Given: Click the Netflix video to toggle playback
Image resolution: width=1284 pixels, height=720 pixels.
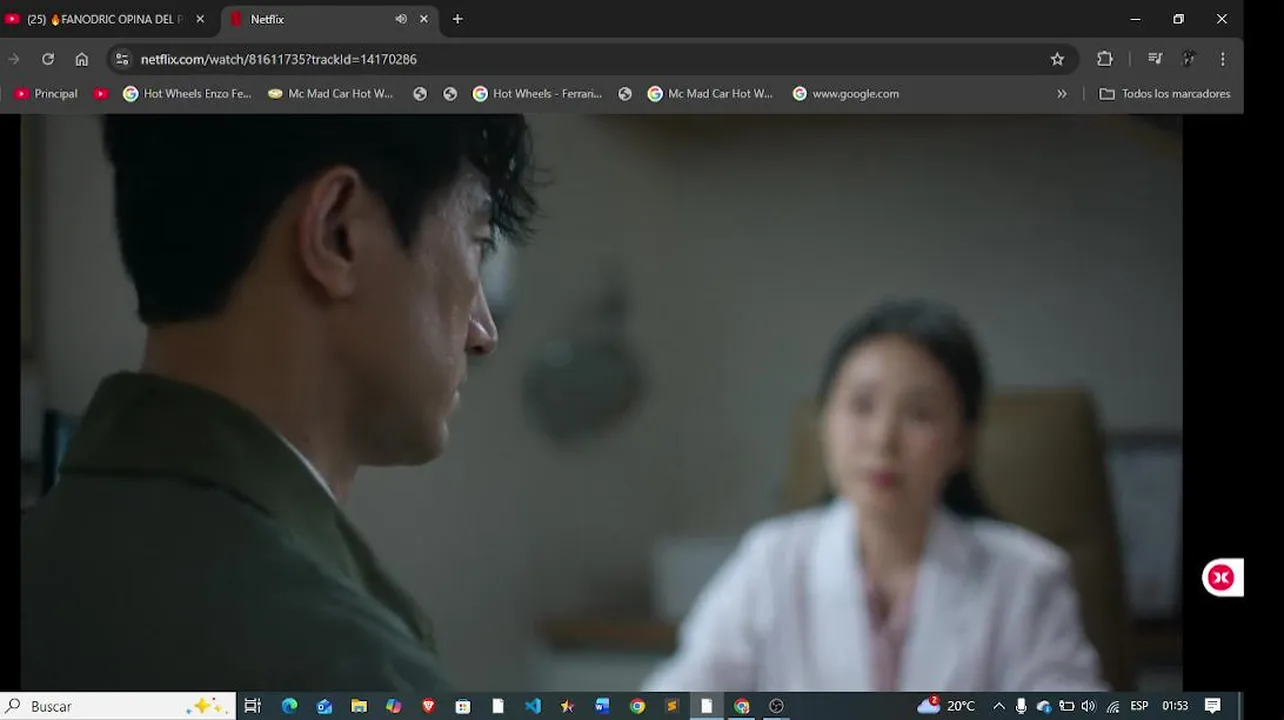Looking at the screenshot, I should point(601,402).
